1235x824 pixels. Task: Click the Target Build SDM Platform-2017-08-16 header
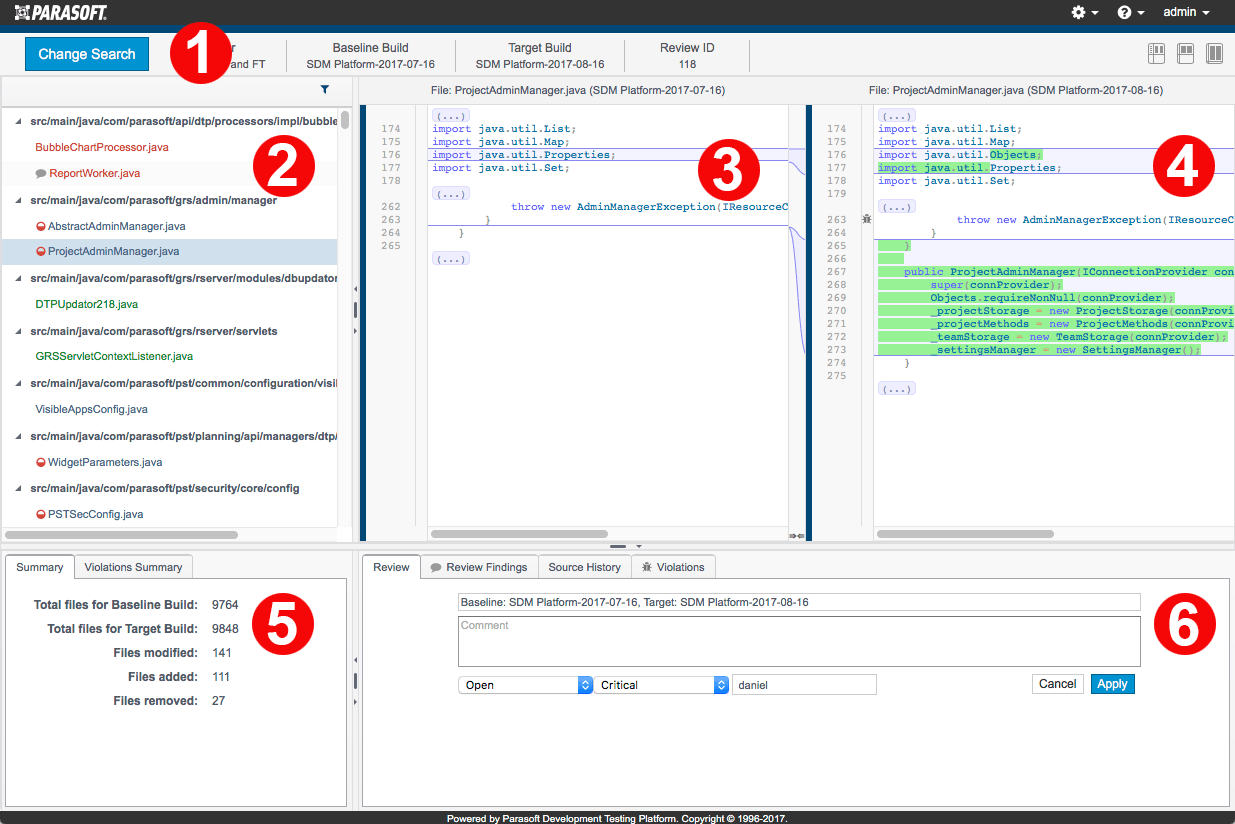coord(540,55)
